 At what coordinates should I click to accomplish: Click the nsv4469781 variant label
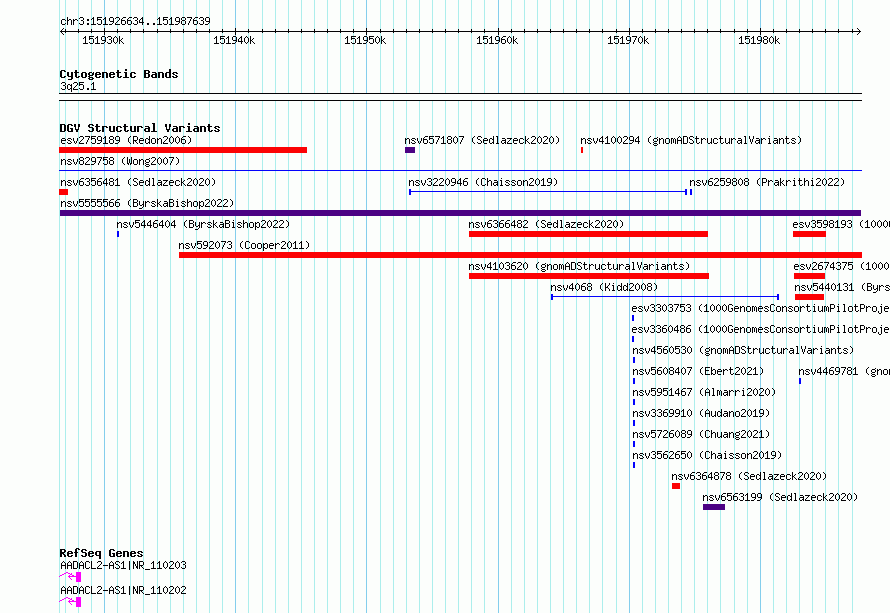843,371
